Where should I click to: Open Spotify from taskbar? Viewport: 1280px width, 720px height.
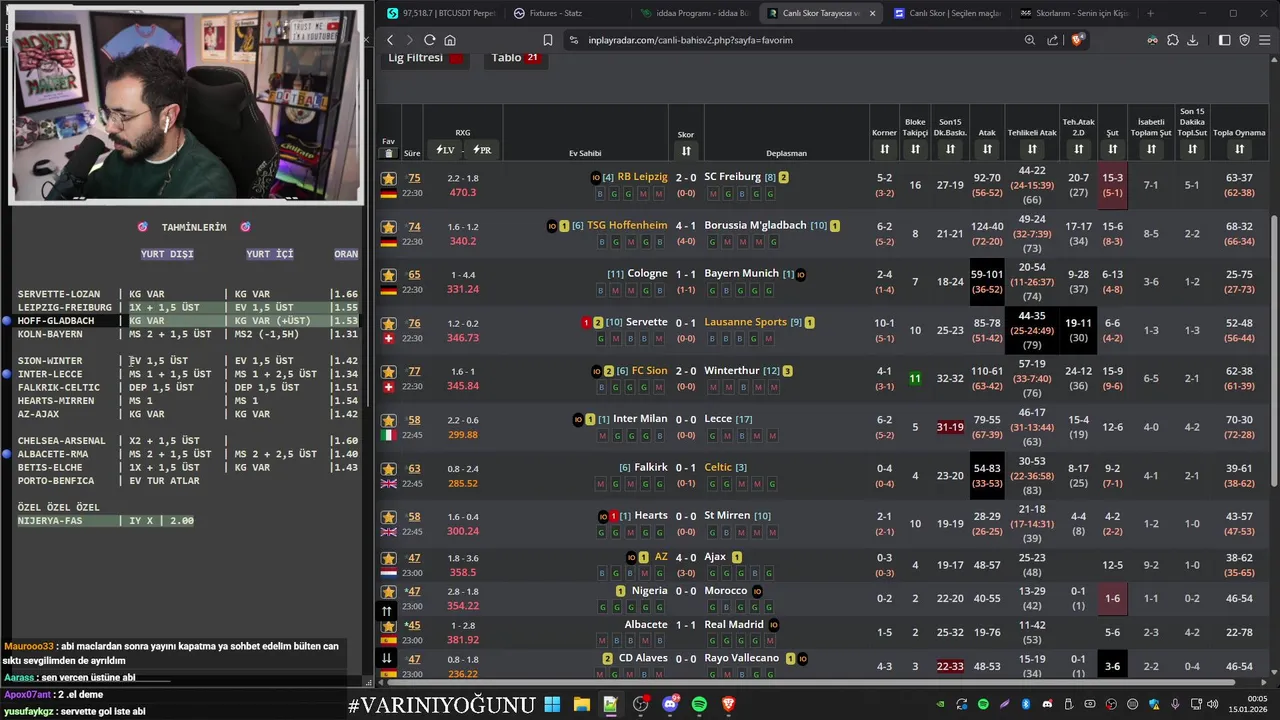(x=699, y=704)
